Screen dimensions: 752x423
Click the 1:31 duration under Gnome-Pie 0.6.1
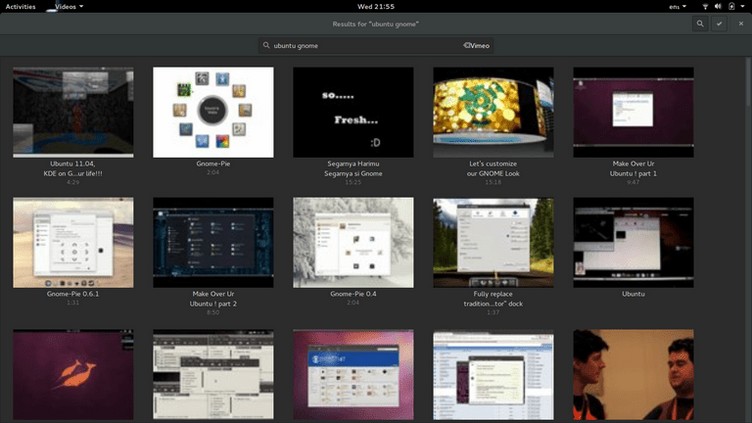coord(73,303)
